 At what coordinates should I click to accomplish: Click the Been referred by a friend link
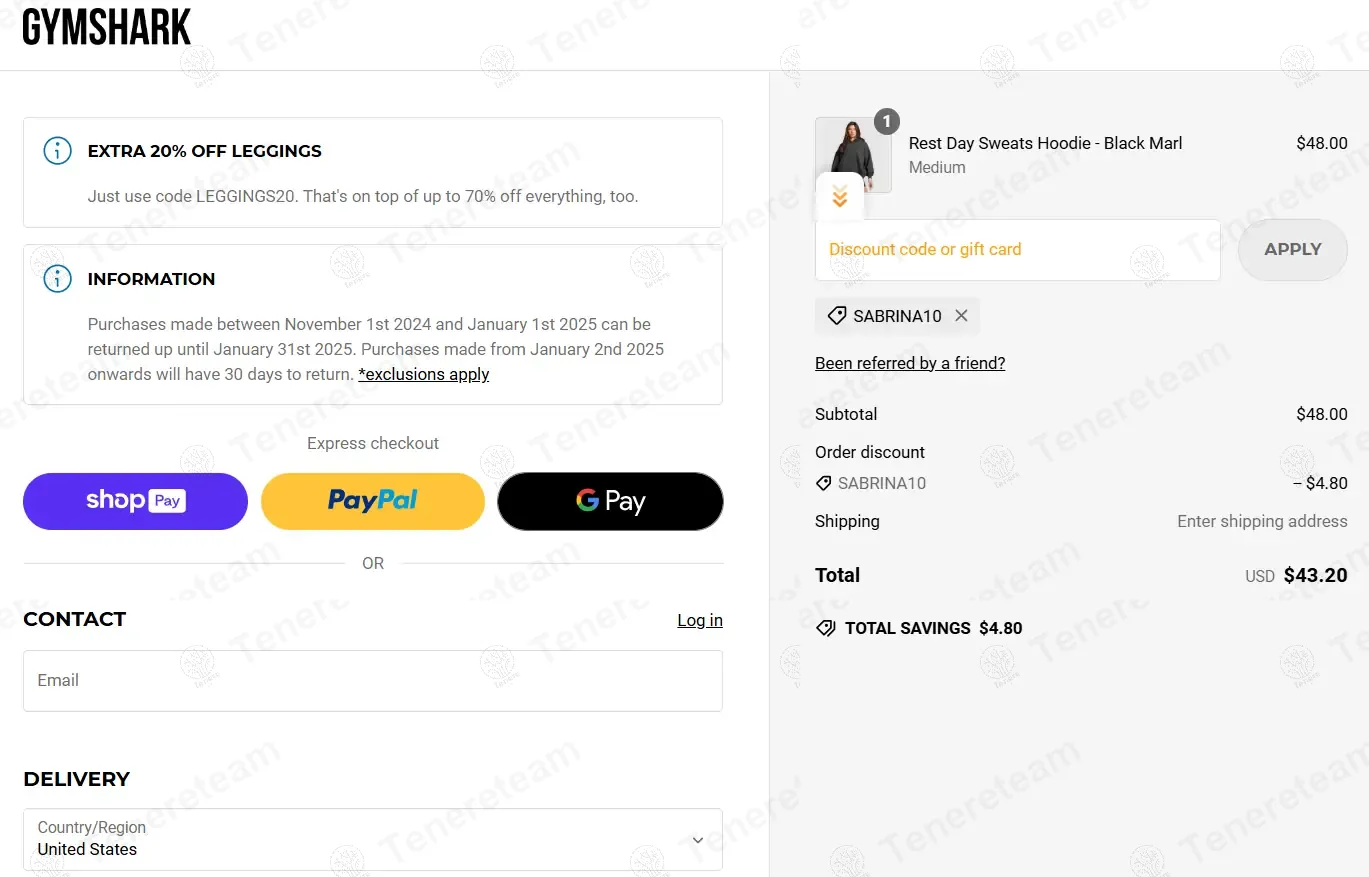coord(910,363)
